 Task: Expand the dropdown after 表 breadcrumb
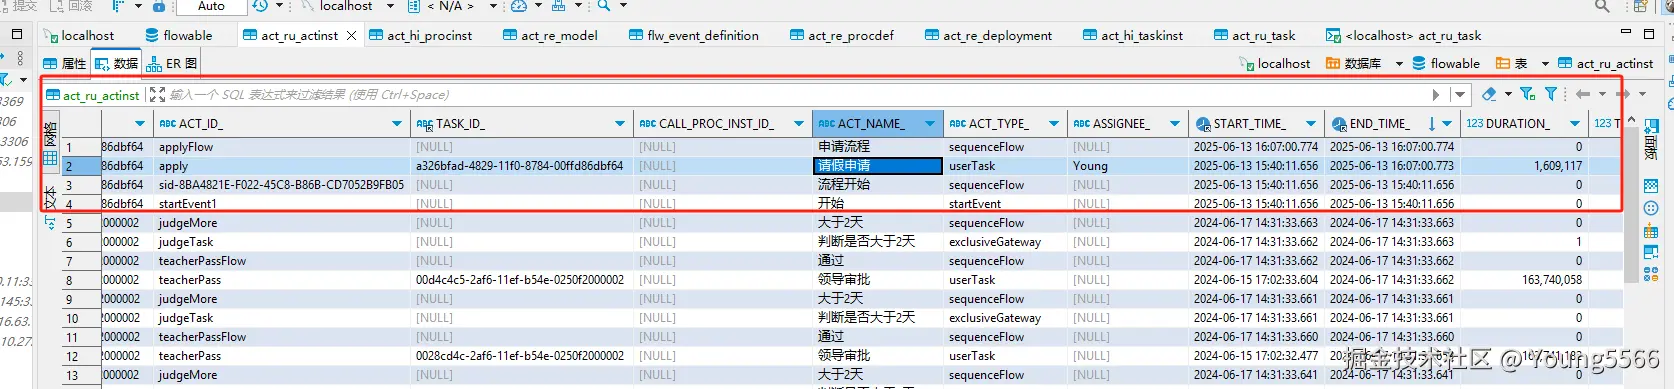click(1545, 63)
